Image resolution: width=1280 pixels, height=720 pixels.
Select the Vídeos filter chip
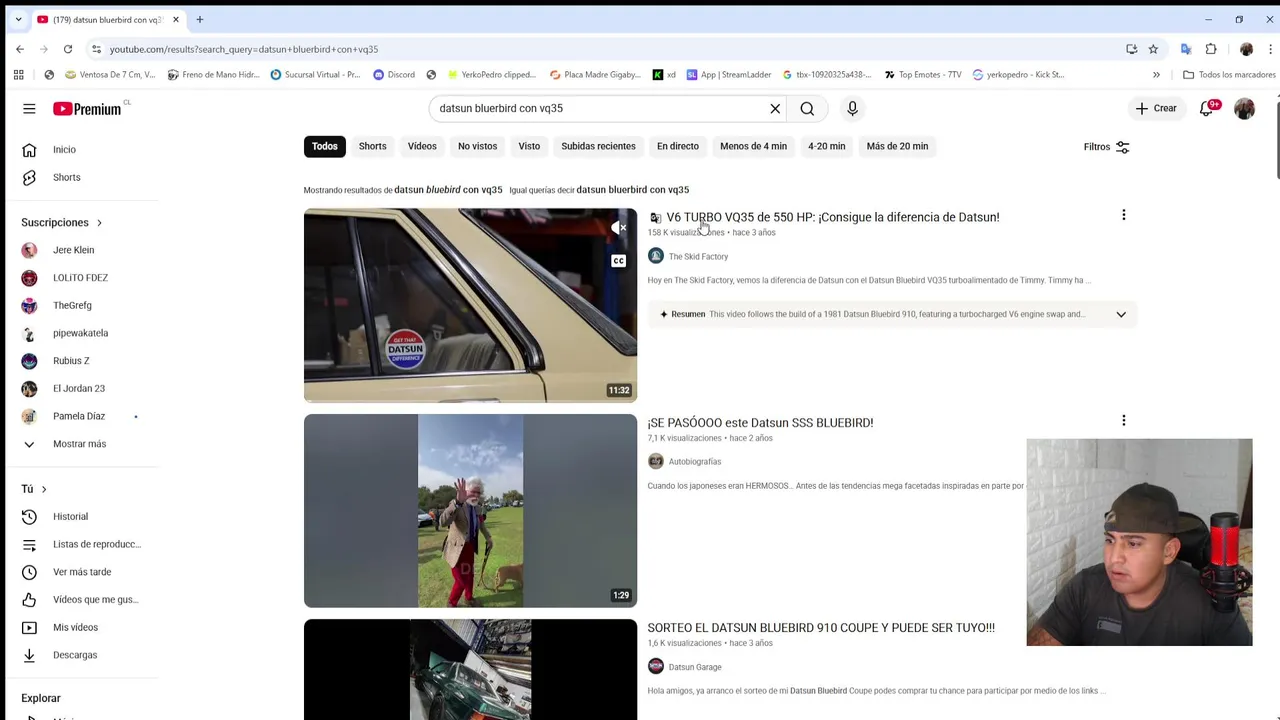(422, 146)
